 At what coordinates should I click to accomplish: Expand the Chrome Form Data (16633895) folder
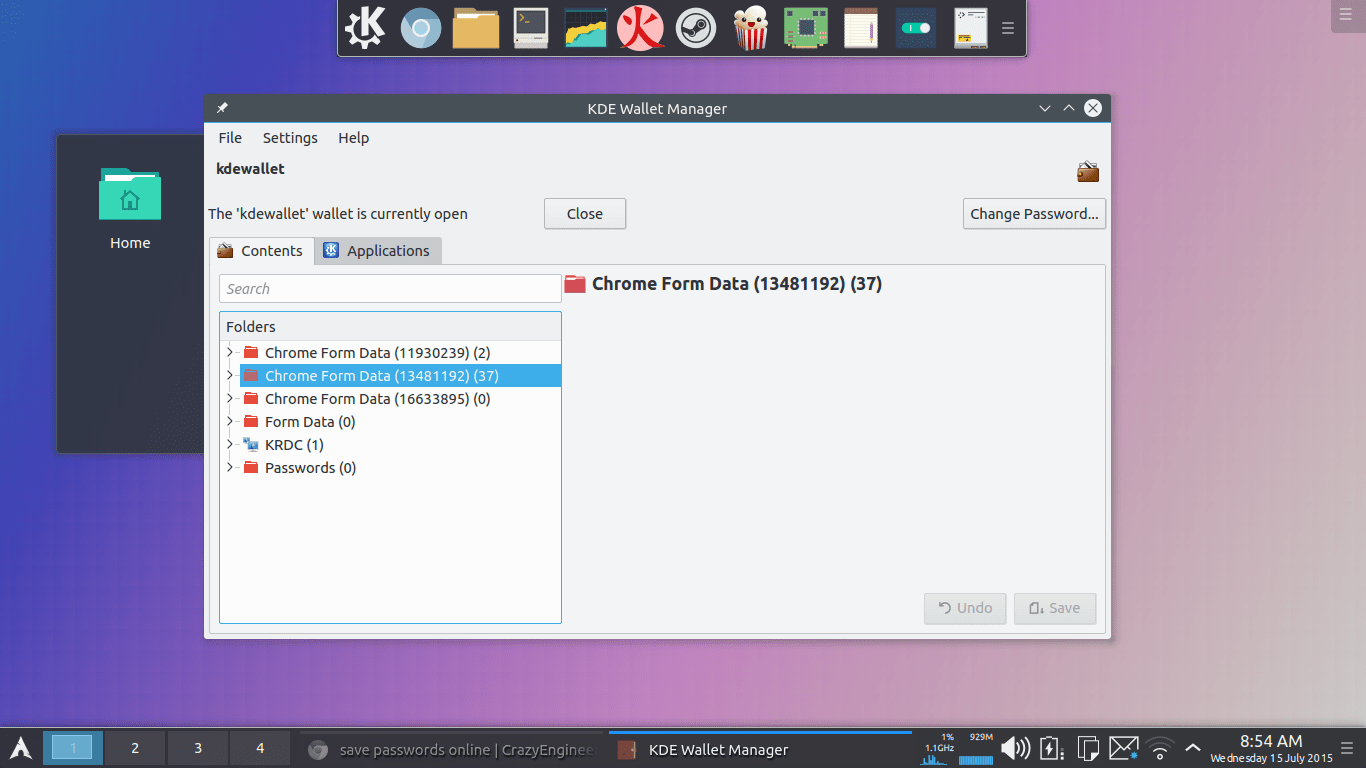[x=230, y=398]
